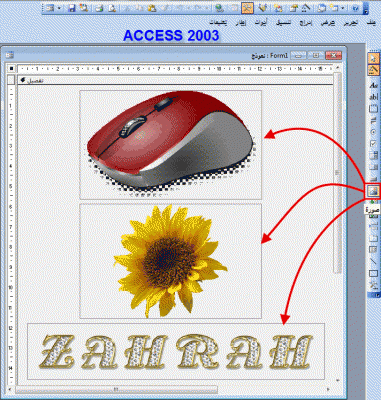381x400 pixels.
Task: Print the form using the printer icon
Action: tap(99, 8)
